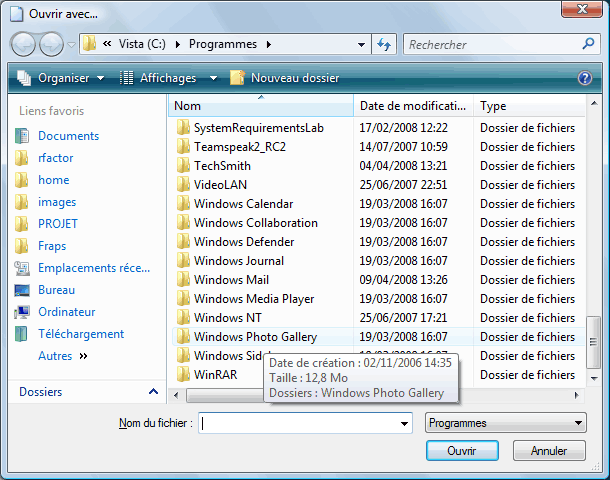Open the Bureau favorite link
610x480 pixels.
point(56,290)
